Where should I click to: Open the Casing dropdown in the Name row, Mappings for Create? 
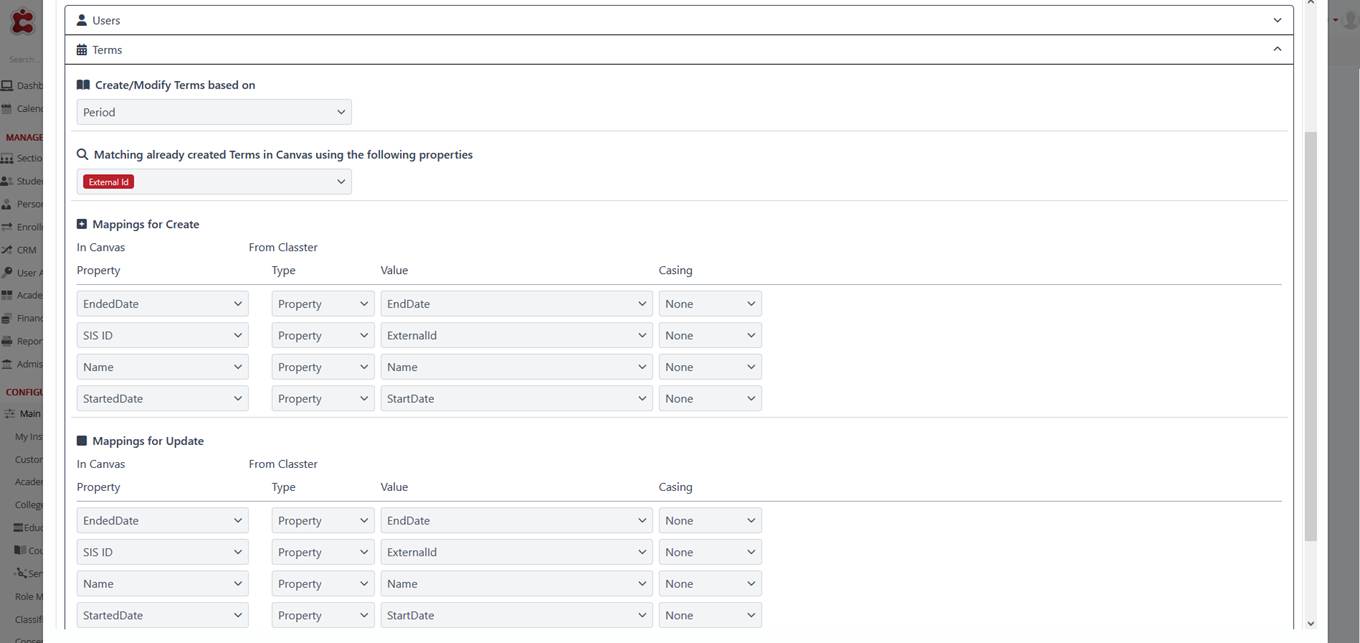click(710, 367)
